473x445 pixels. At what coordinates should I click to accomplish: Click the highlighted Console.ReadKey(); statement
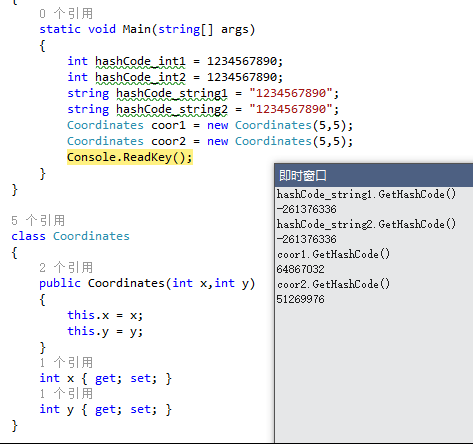pos(130,157)
